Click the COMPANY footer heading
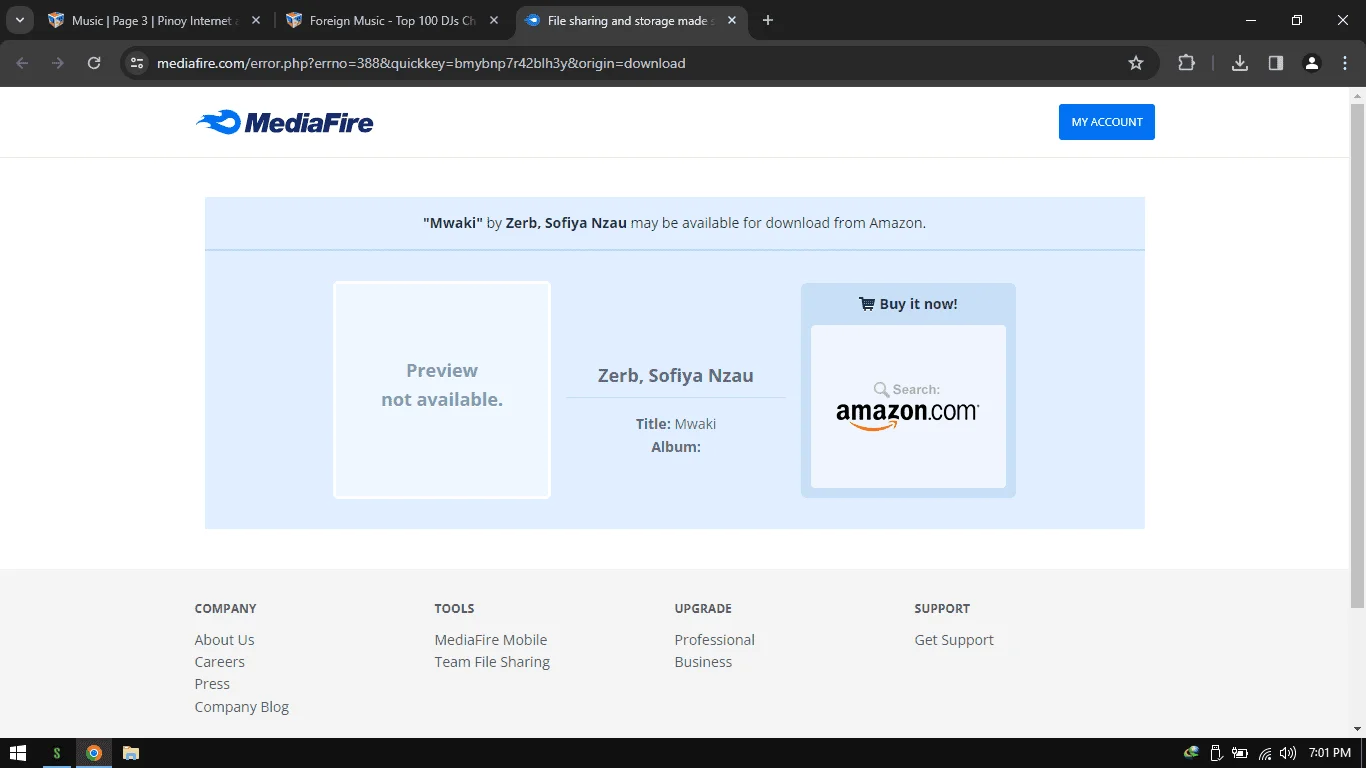 pos(226,608)
